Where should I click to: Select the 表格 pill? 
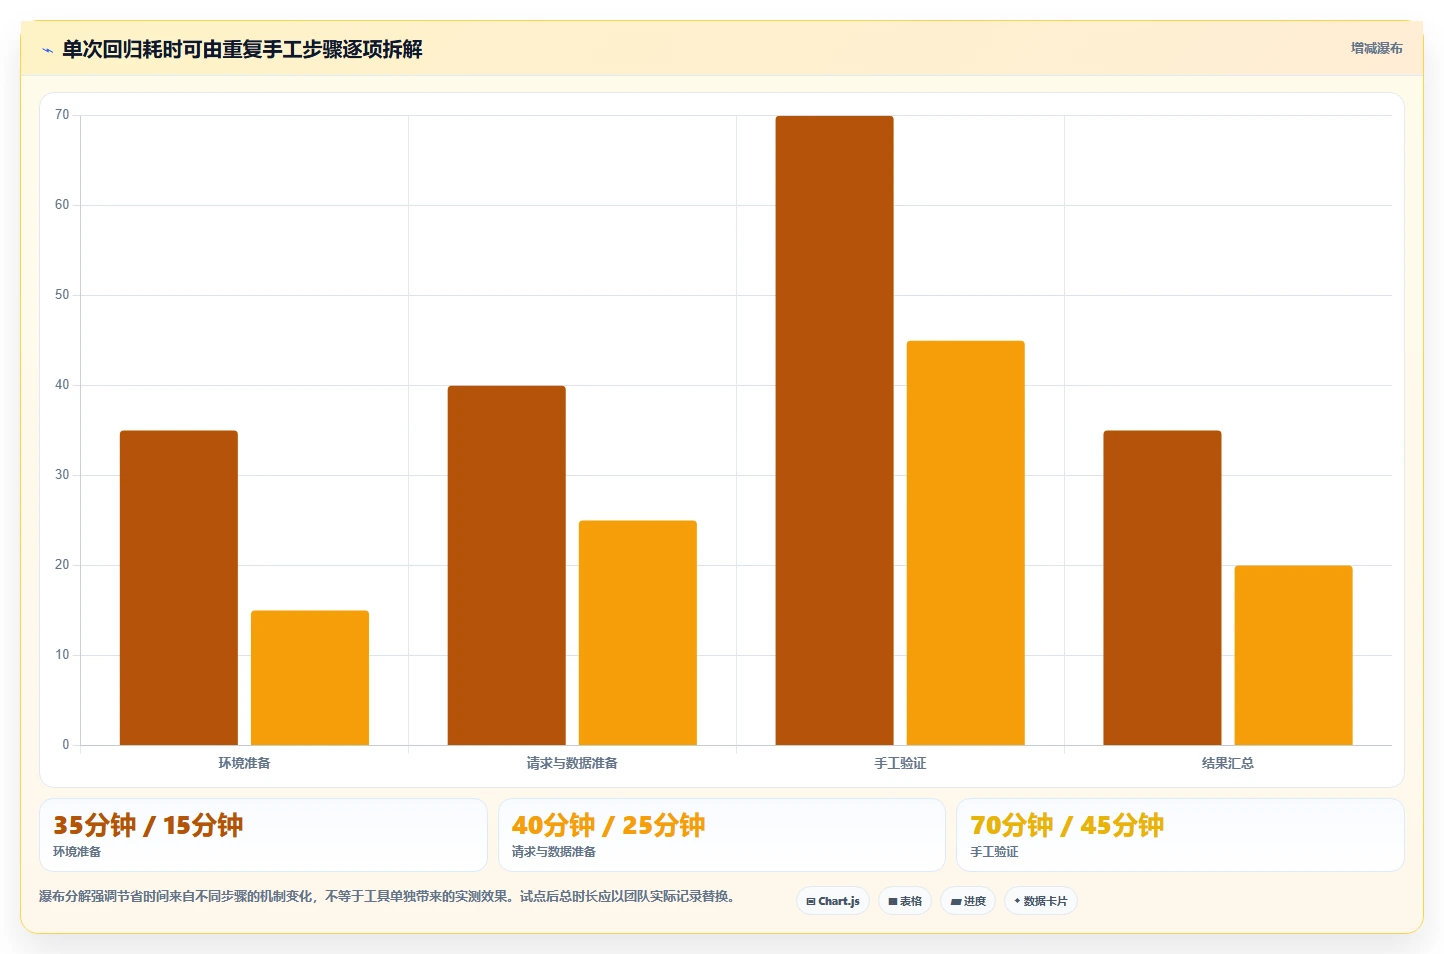905,901
